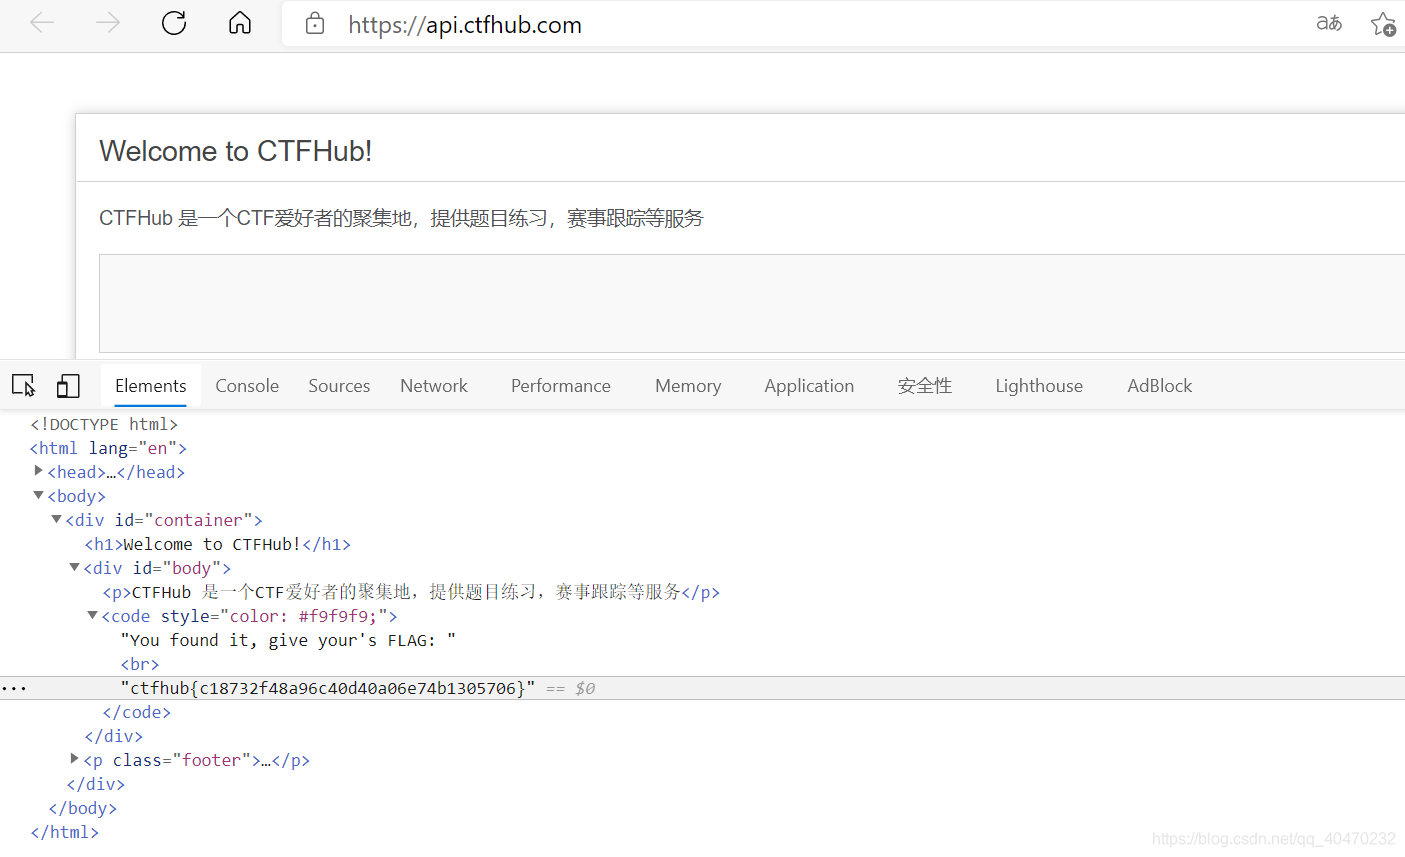Add page to favorites with star icon

coord(1384,24)
